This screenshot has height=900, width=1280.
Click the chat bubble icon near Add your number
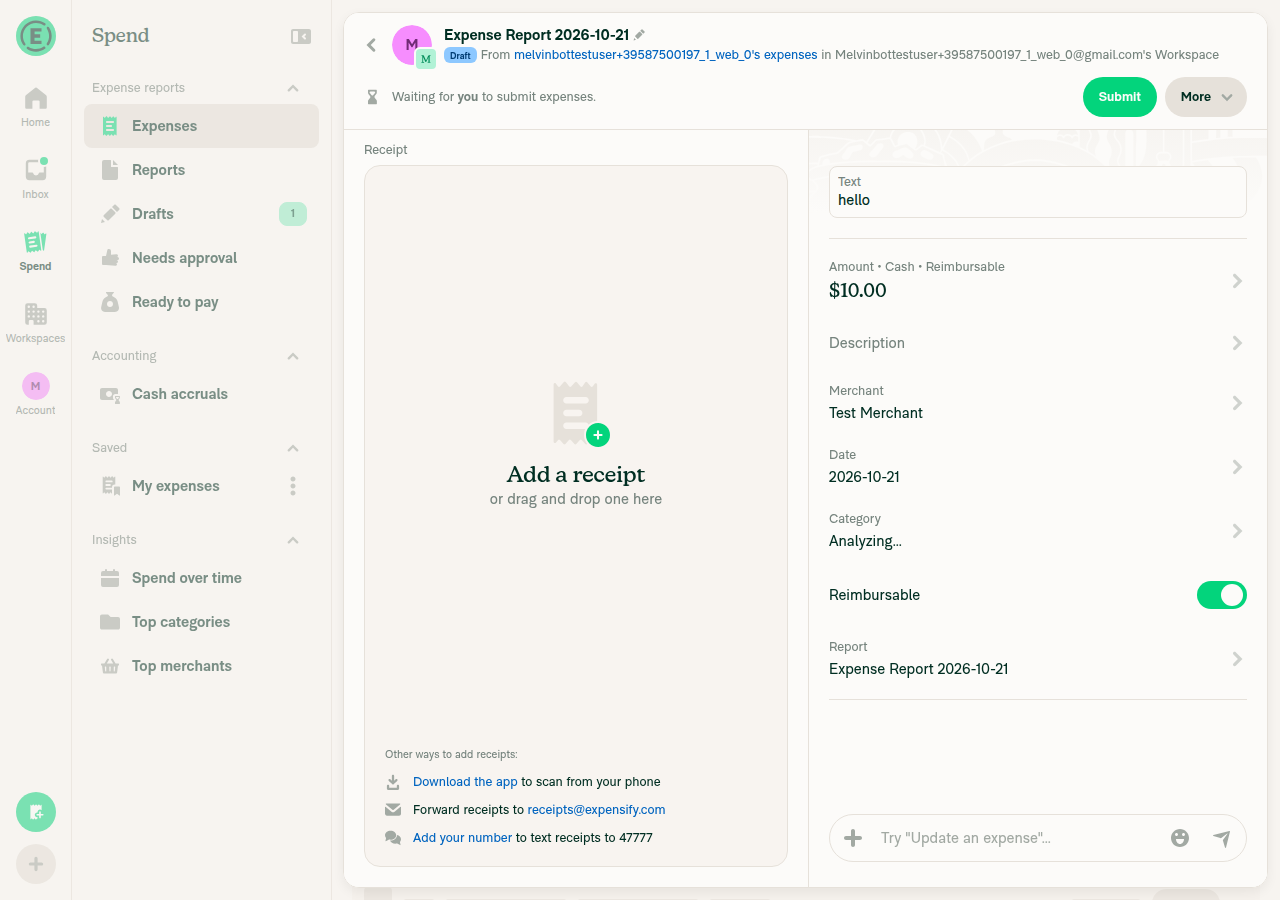(x=393, y=838)
